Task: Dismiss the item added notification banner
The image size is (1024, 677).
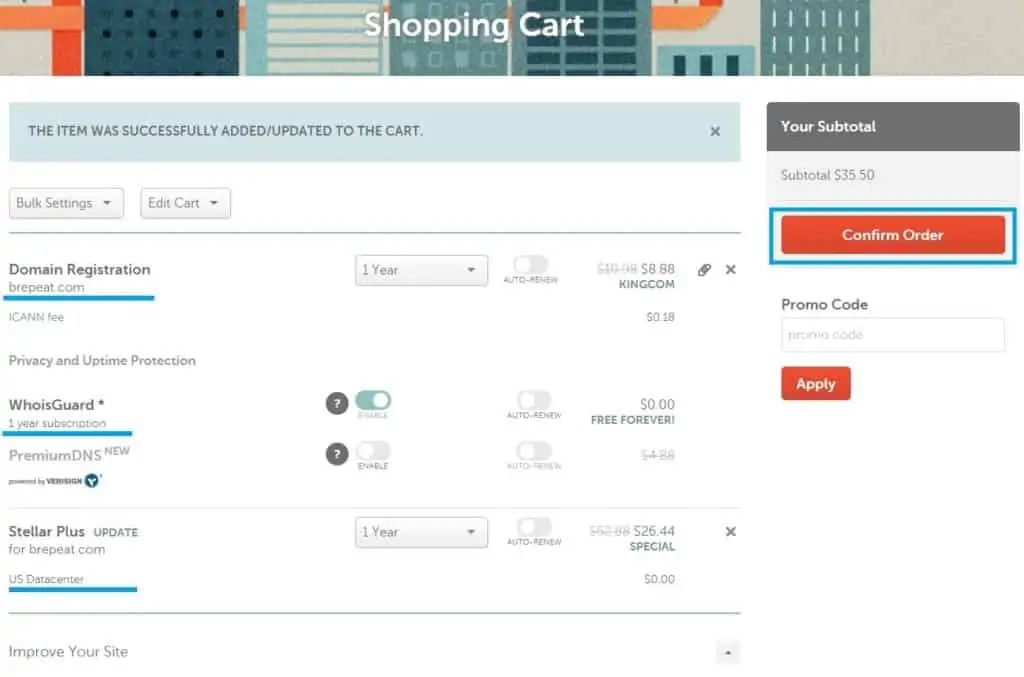Action: pos(715,131)
